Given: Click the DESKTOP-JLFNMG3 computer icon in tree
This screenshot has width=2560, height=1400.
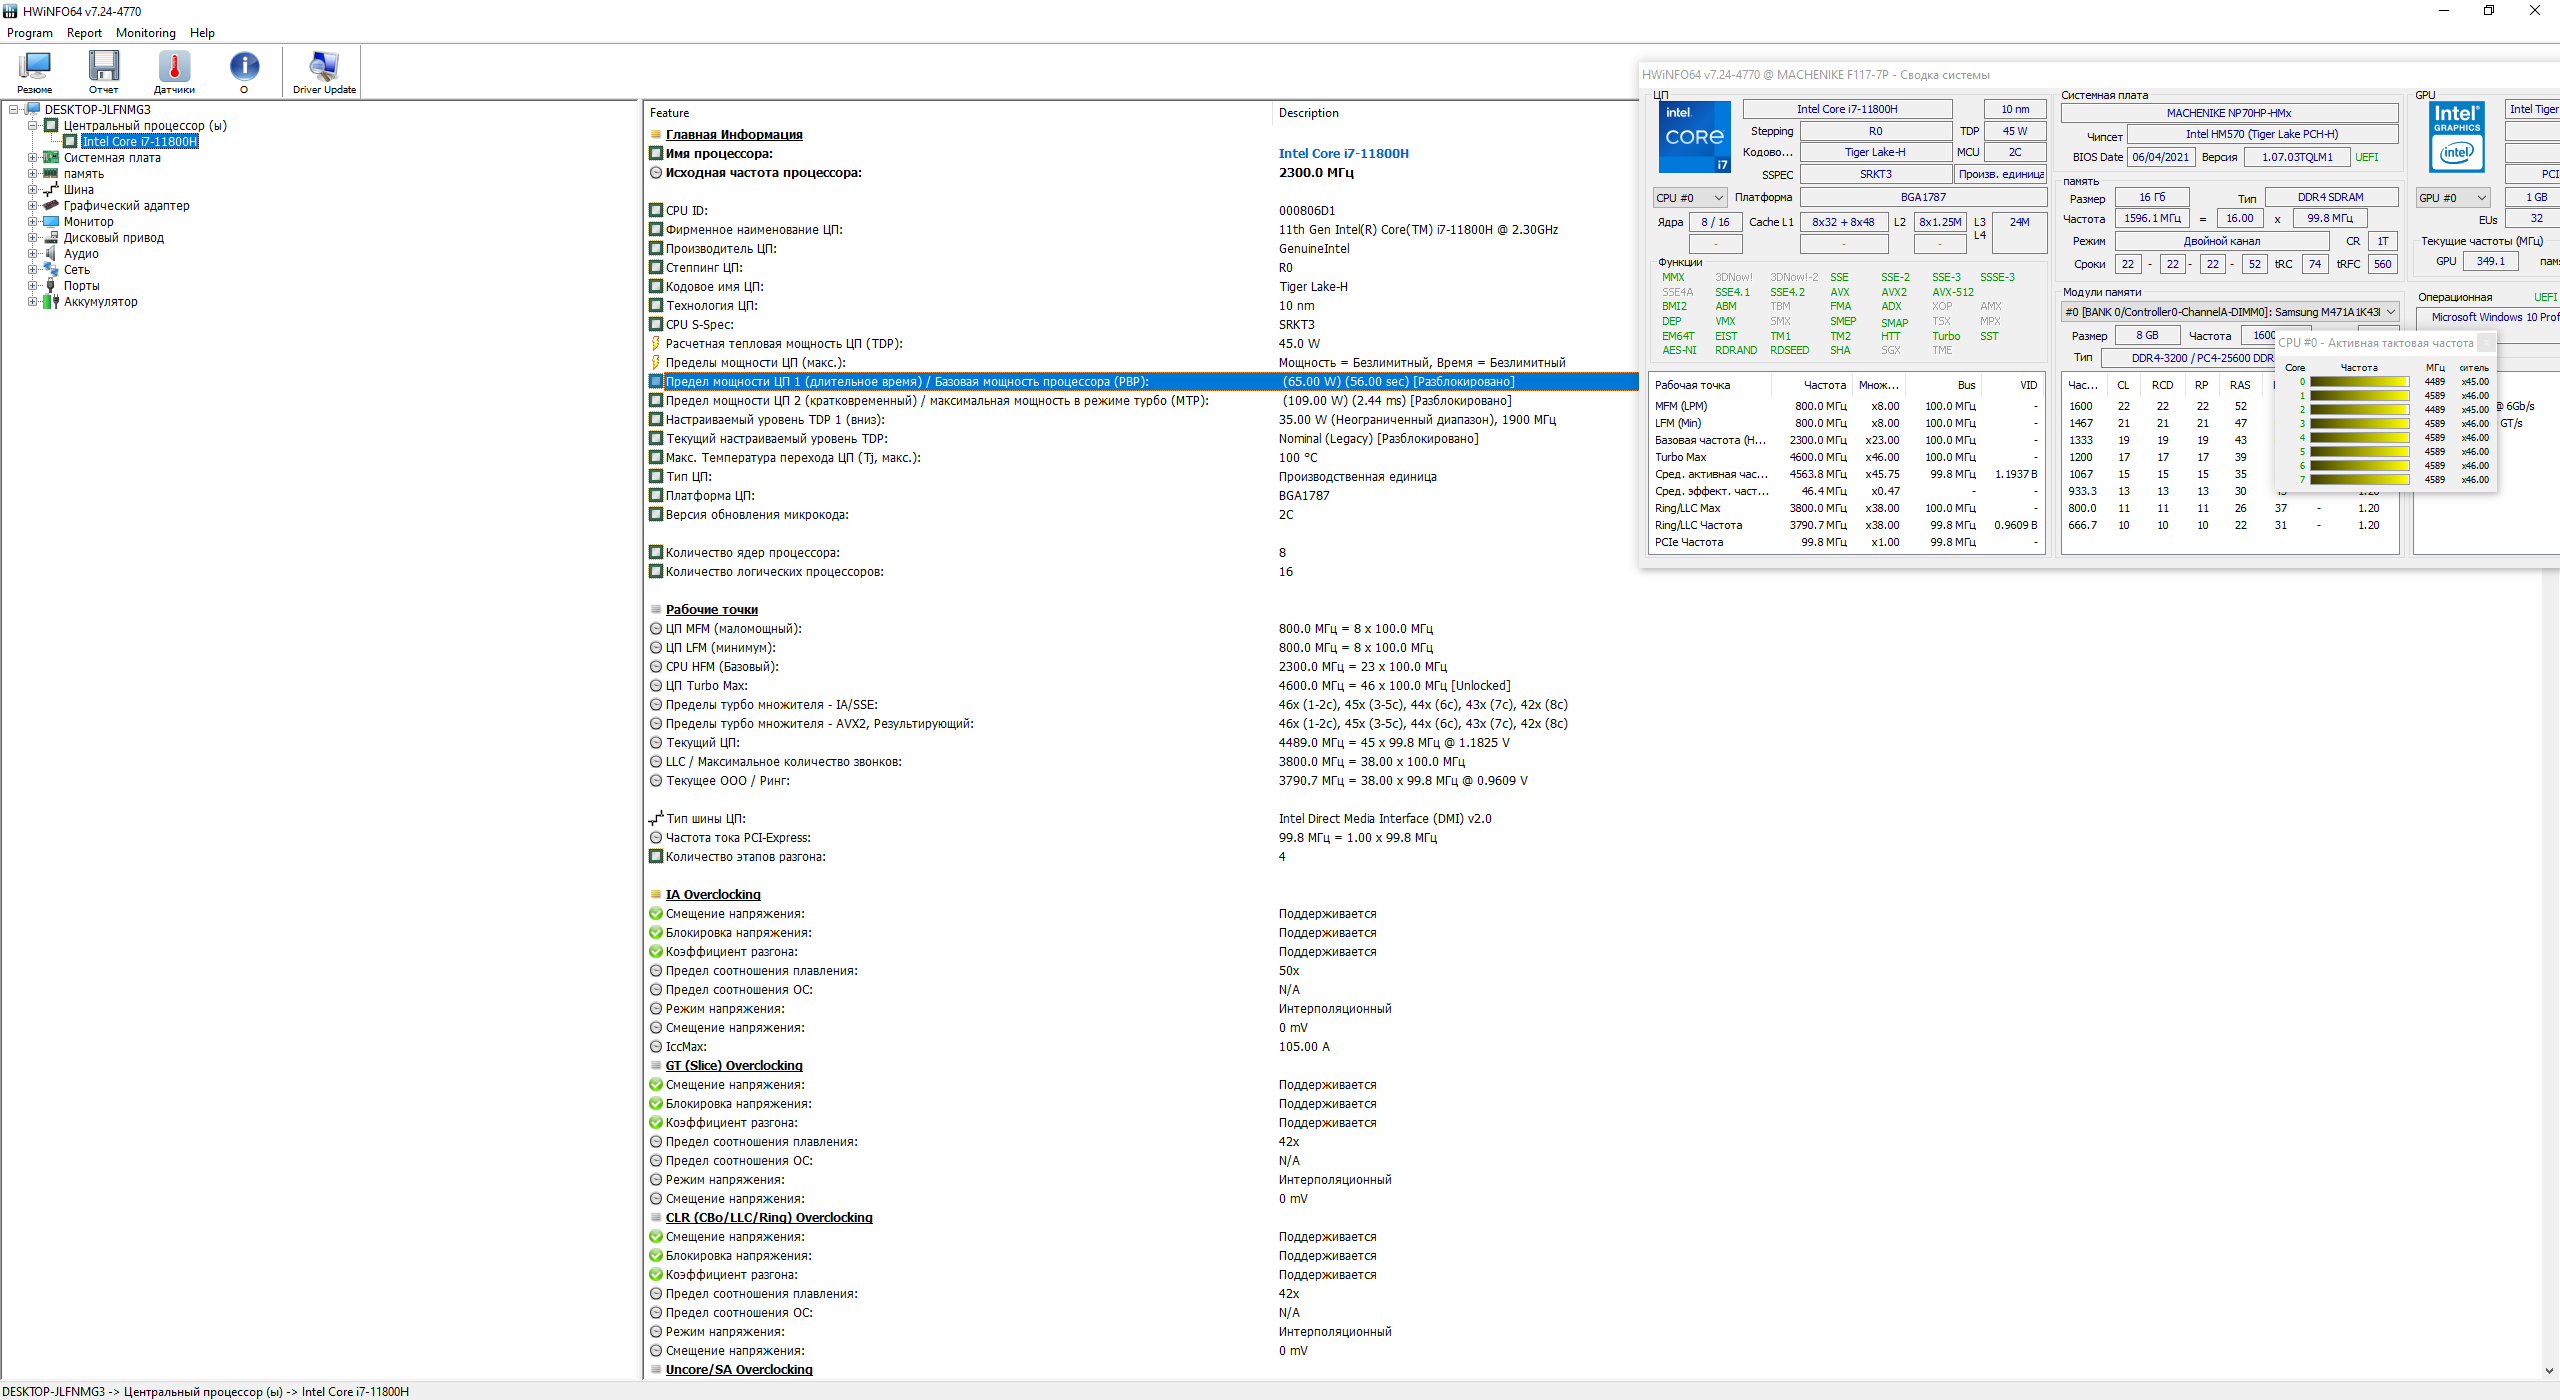Looking at the screenshot, I should coord(33,110).
